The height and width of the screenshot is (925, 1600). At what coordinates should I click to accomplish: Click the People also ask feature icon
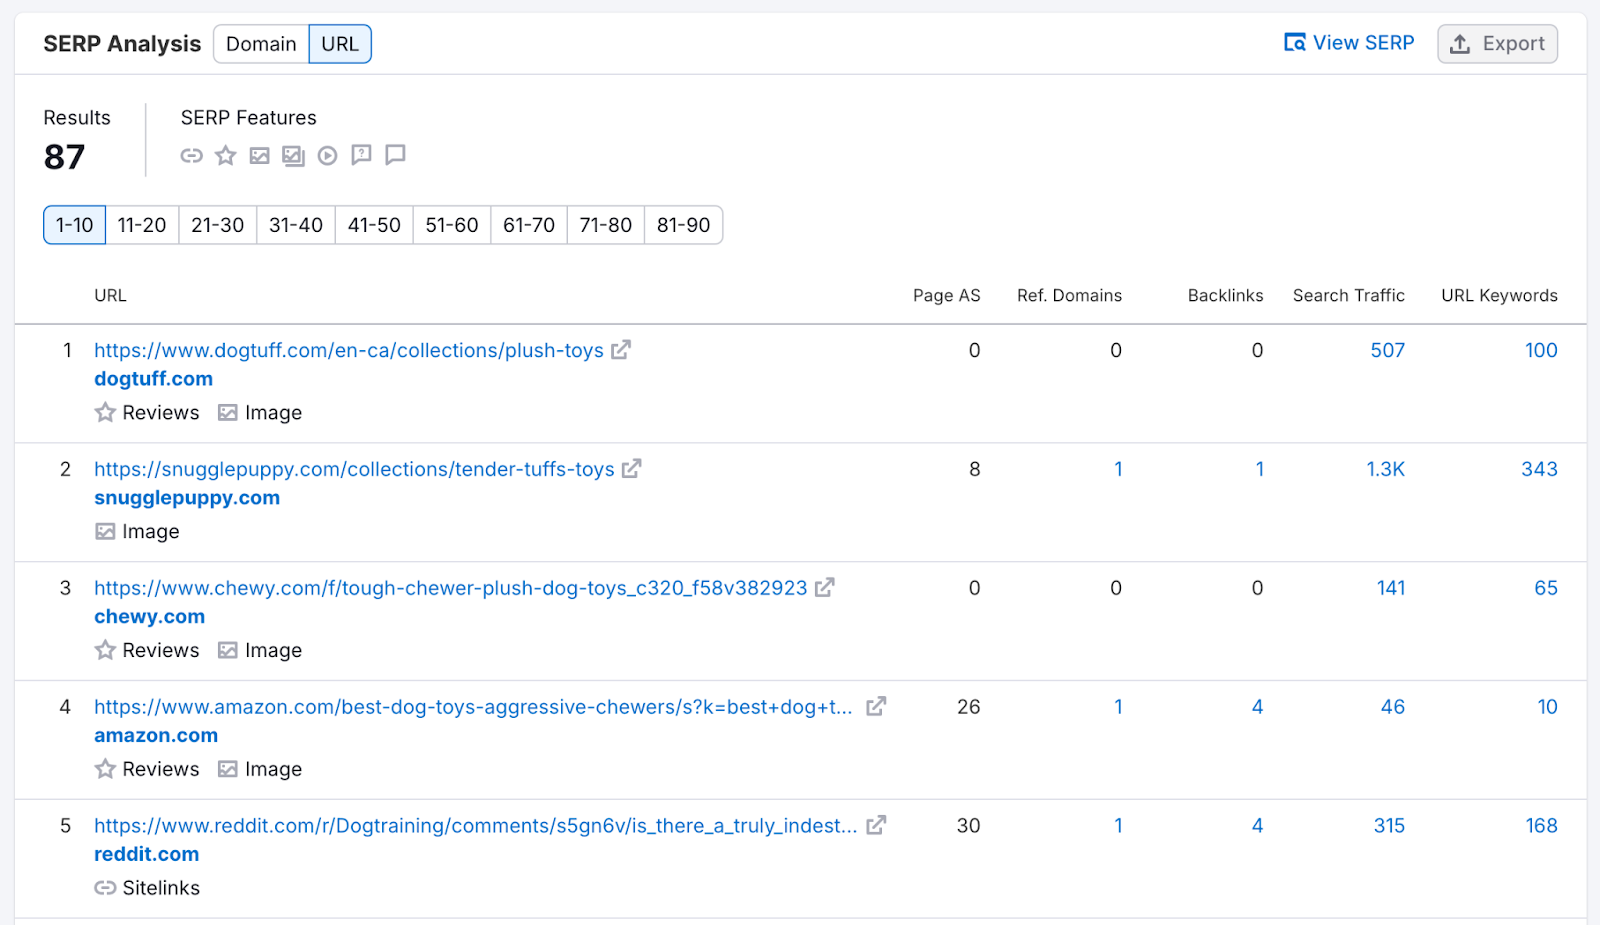[361, 155]
